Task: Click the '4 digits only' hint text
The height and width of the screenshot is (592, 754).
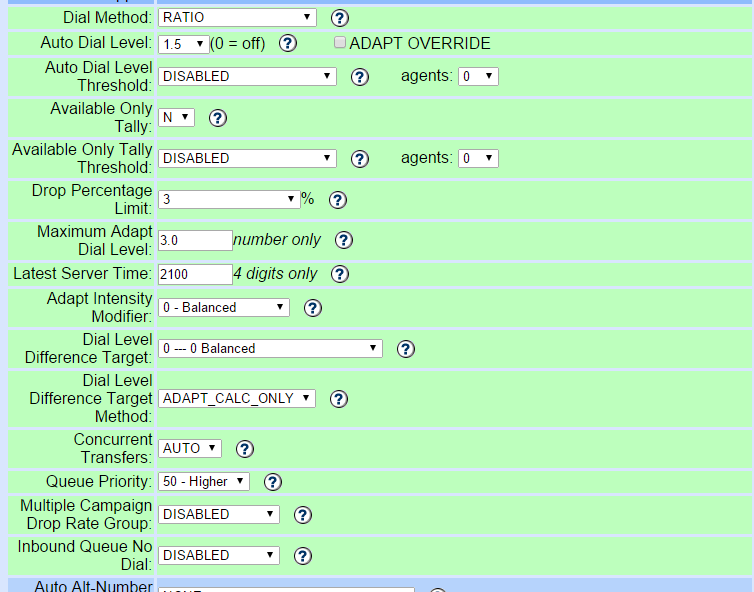Action: (275, 274)
